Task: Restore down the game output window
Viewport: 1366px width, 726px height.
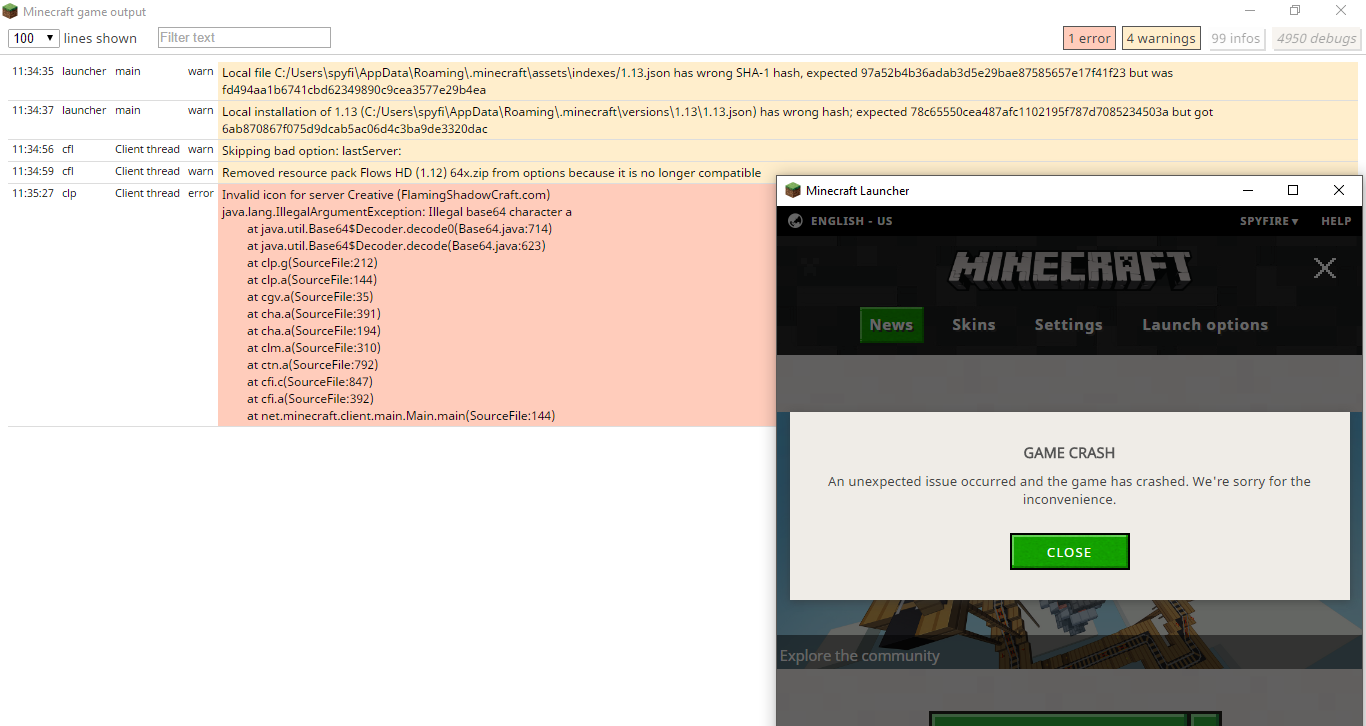Action: 1295,11
